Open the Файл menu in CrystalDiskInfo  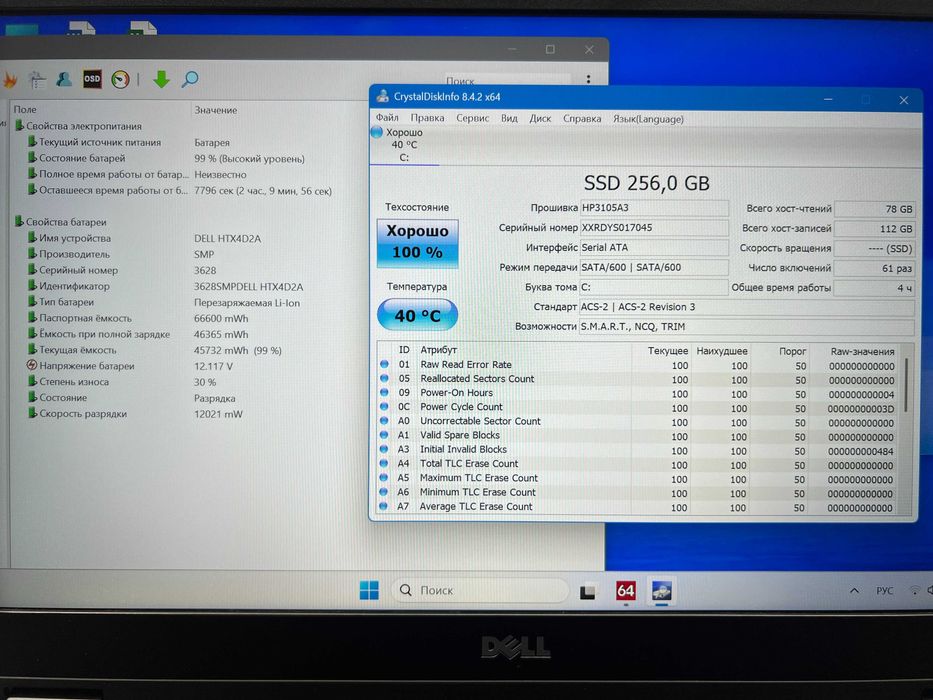[387, 118]
